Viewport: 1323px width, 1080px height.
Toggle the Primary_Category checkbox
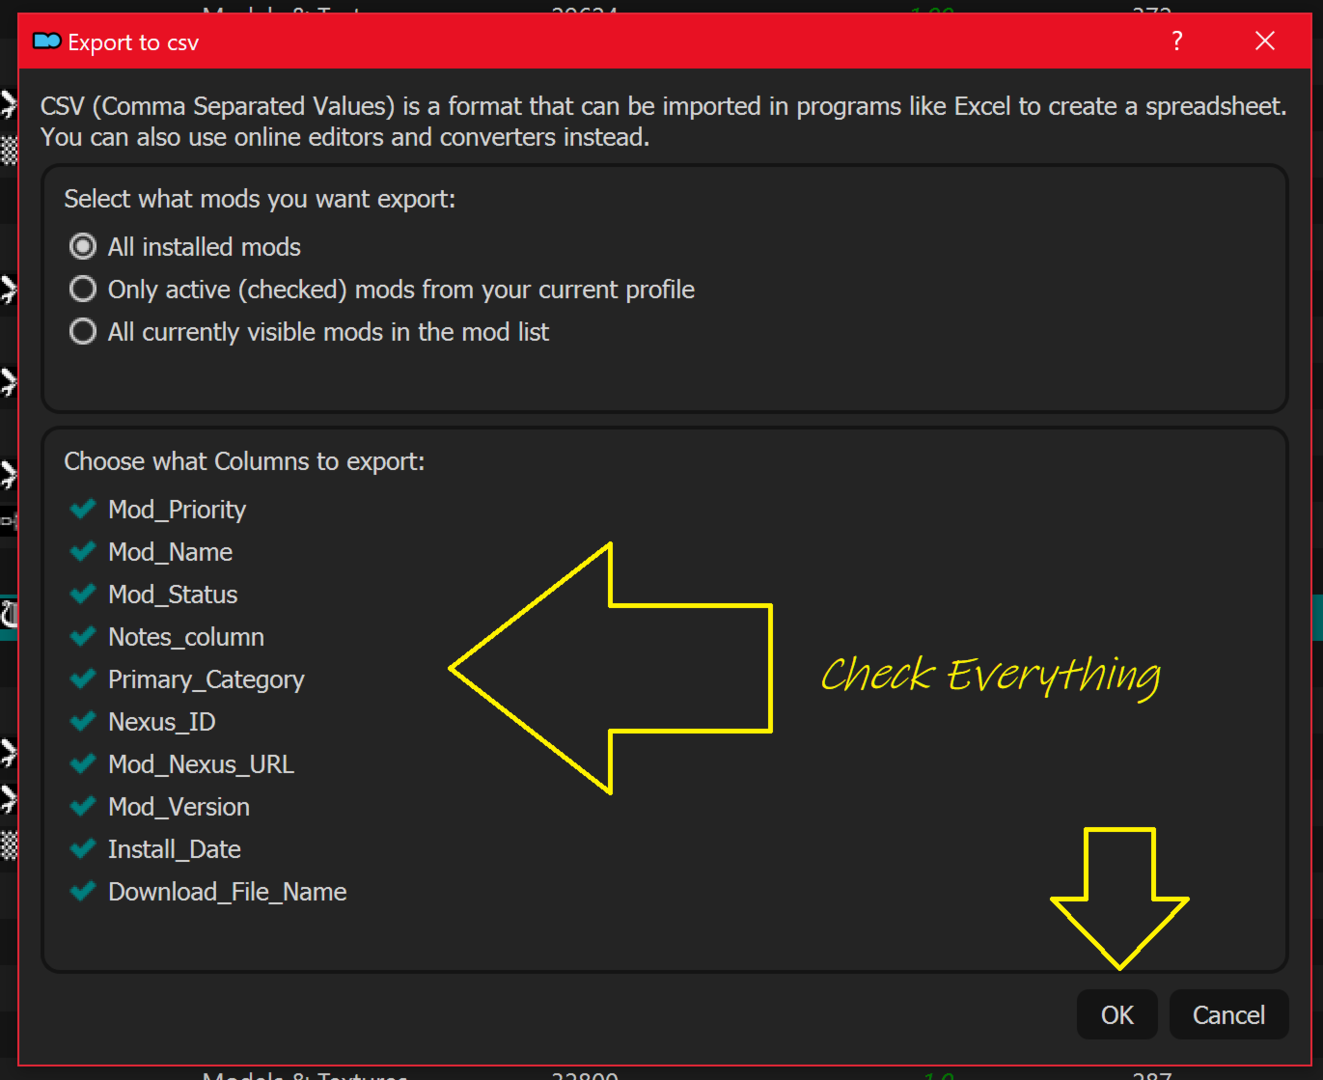tap(83, 679)
